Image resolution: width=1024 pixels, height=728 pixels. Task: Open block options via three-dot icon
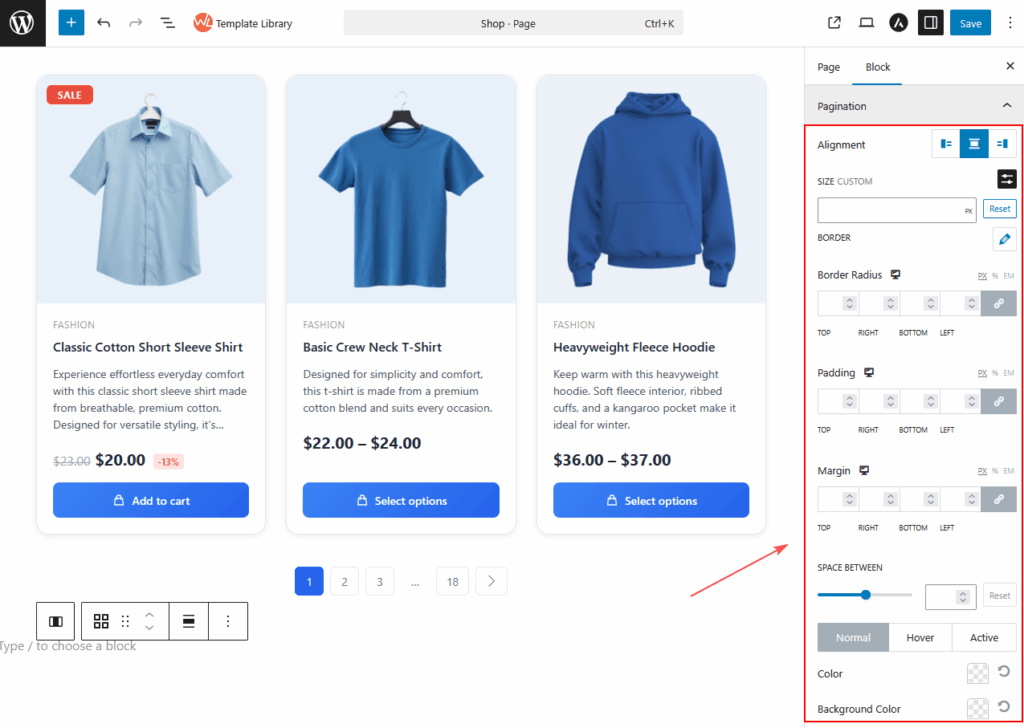pos(228,621)
